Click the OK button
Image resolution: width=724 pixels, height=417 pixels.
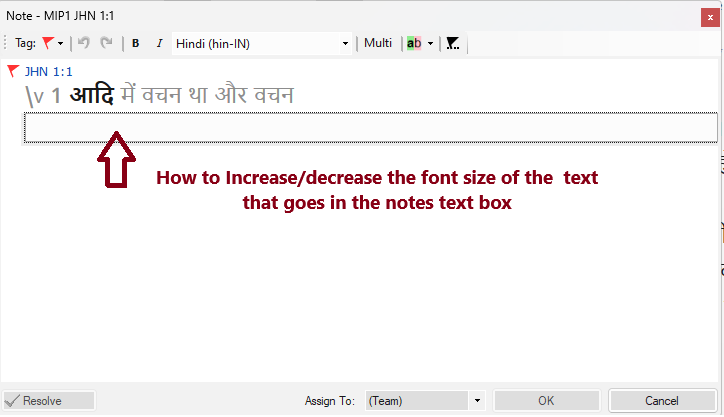[x=546, y=400]
